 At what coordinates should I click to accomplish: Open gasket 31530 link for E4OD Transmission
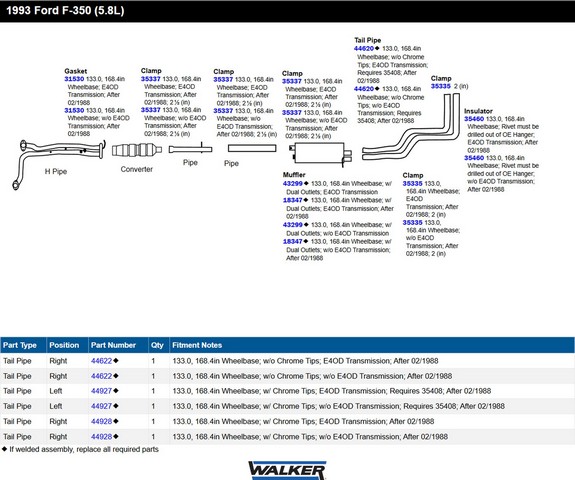(x=74, y=79)
